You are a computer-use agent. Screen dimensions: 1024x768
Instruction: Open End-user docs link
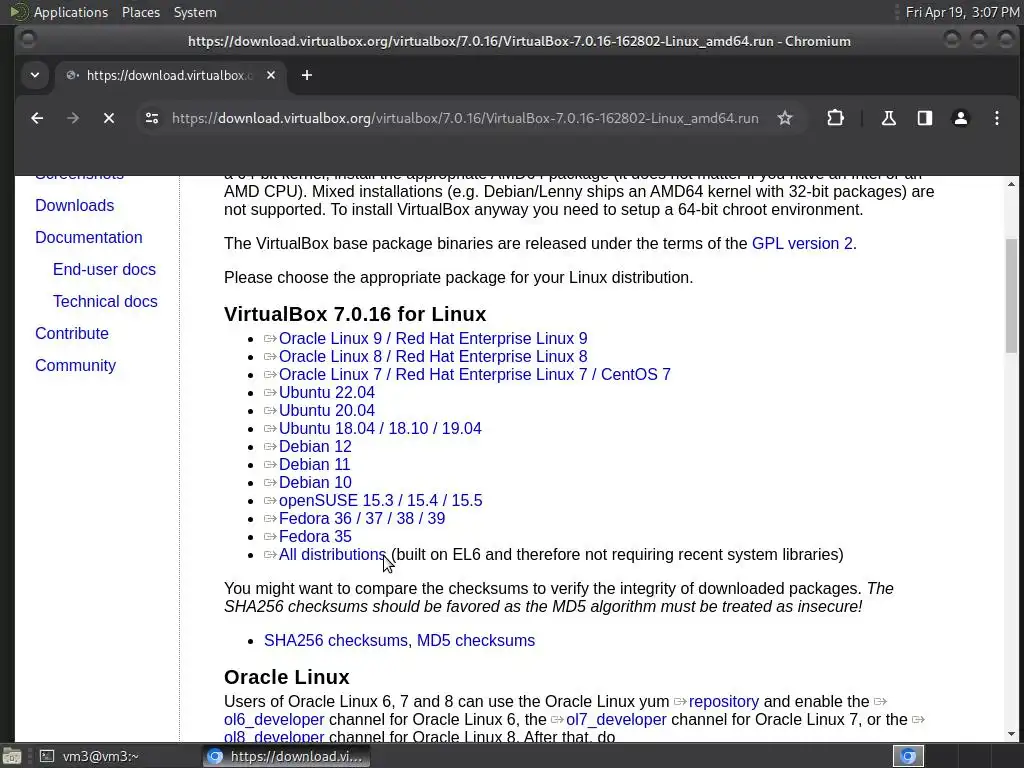tap(104, 270)
